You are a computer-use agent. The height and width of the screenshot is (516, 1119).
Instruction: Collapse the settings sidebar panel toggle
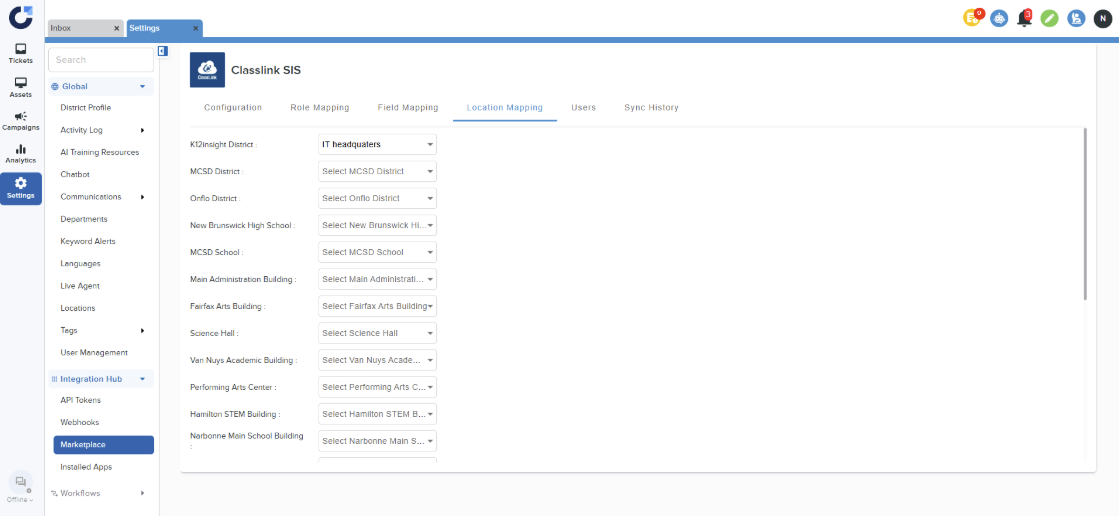(x=162, y=51)
